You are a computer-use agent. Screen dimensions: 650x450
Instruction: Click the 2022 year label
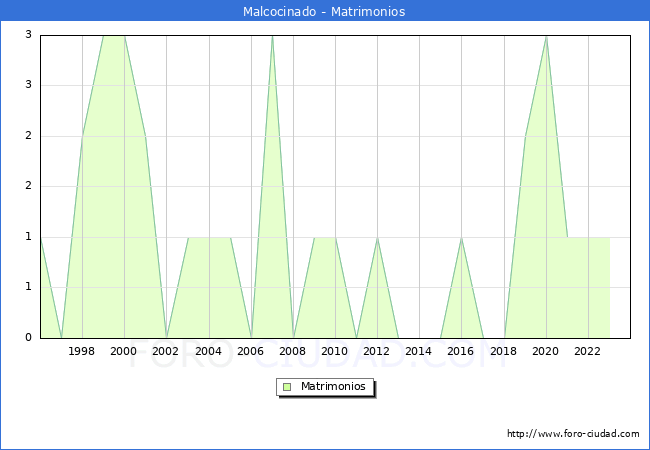pyautogui.click(x=588, y=351)
